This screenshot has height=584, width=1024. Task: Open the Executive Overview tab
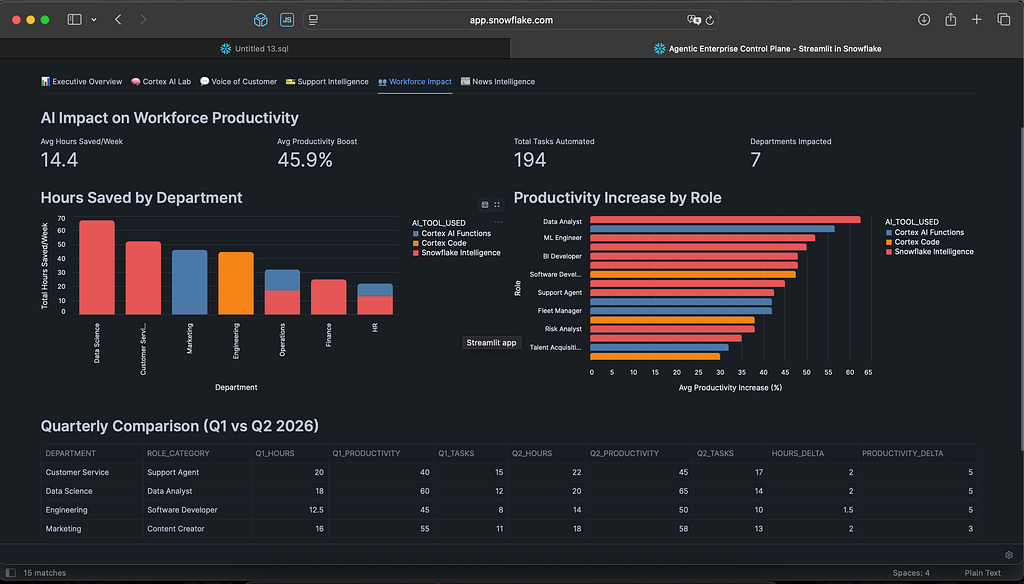tap(82, 82)
